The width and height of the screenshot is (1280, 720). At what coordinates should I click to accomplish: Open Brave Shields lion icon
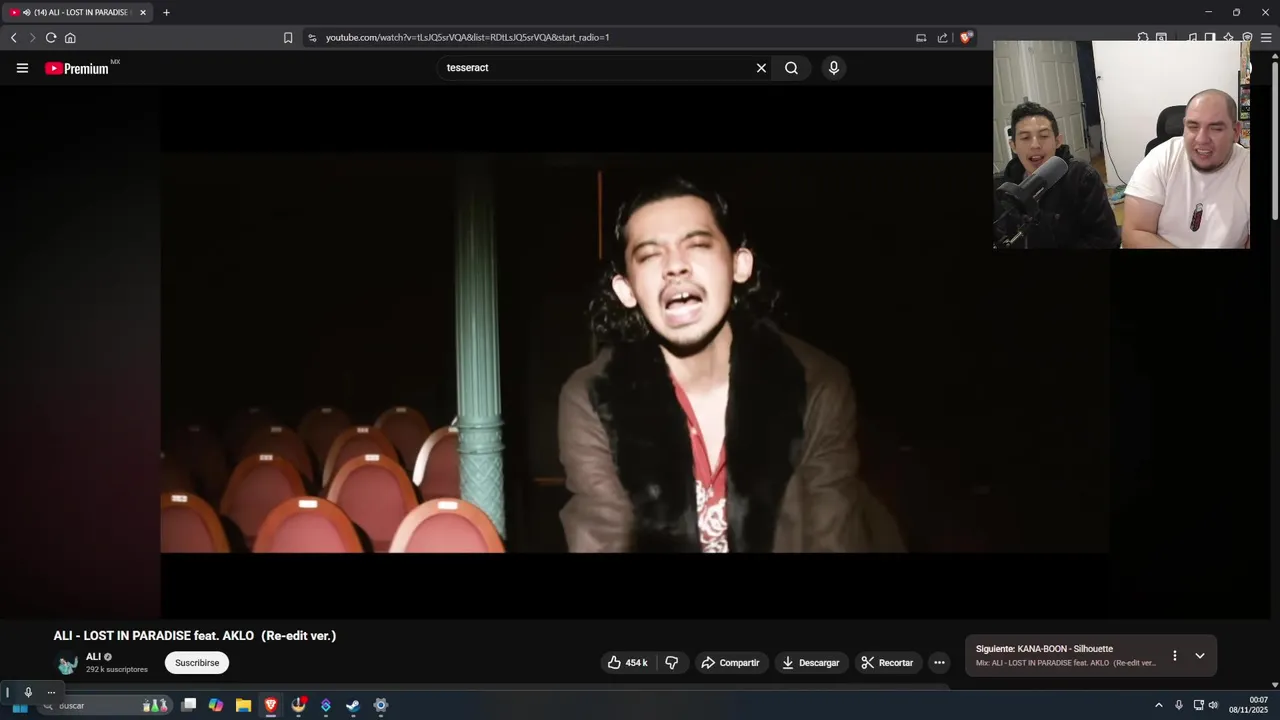965,38
